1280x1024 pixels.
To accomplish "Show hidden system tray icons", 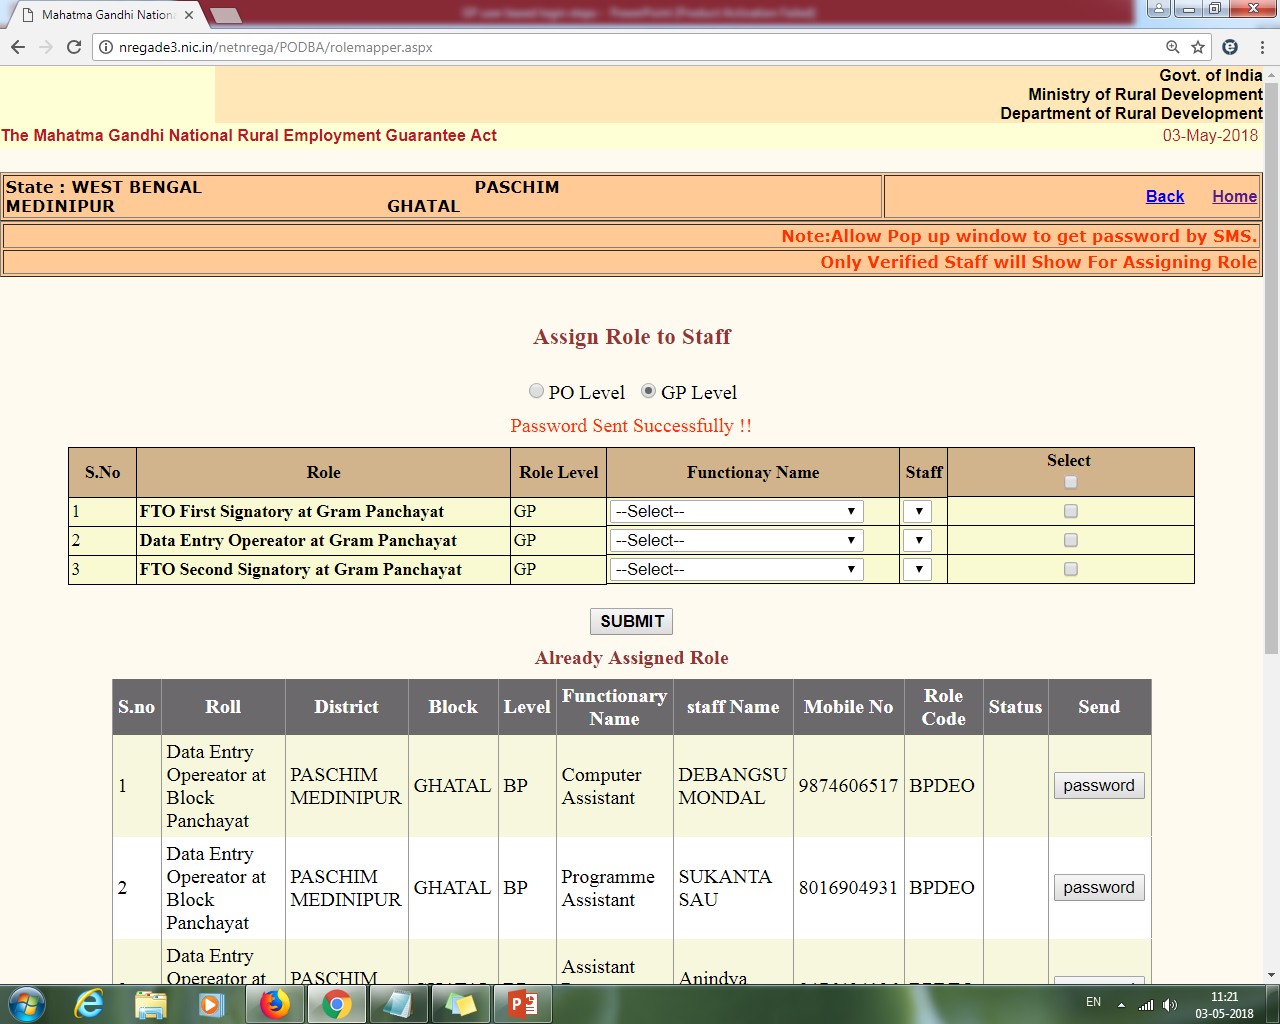I will coord(1121,1005).
